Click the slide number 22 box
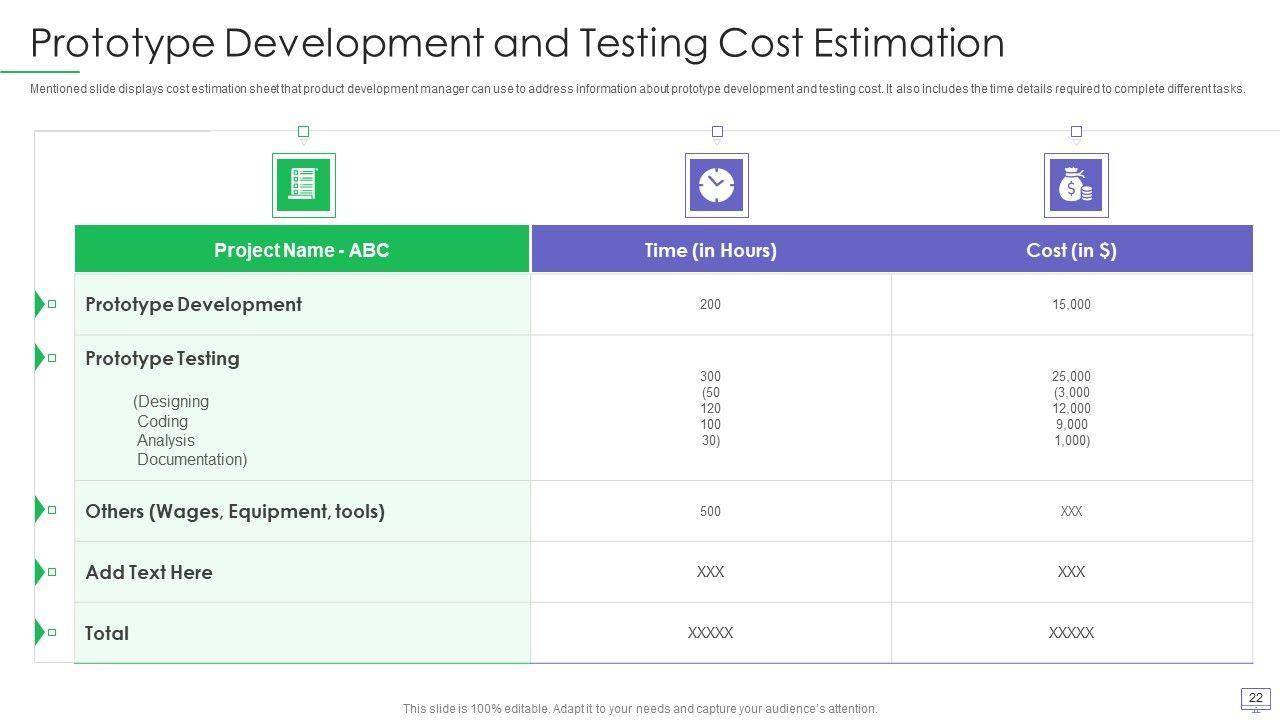 [1256, 697]
